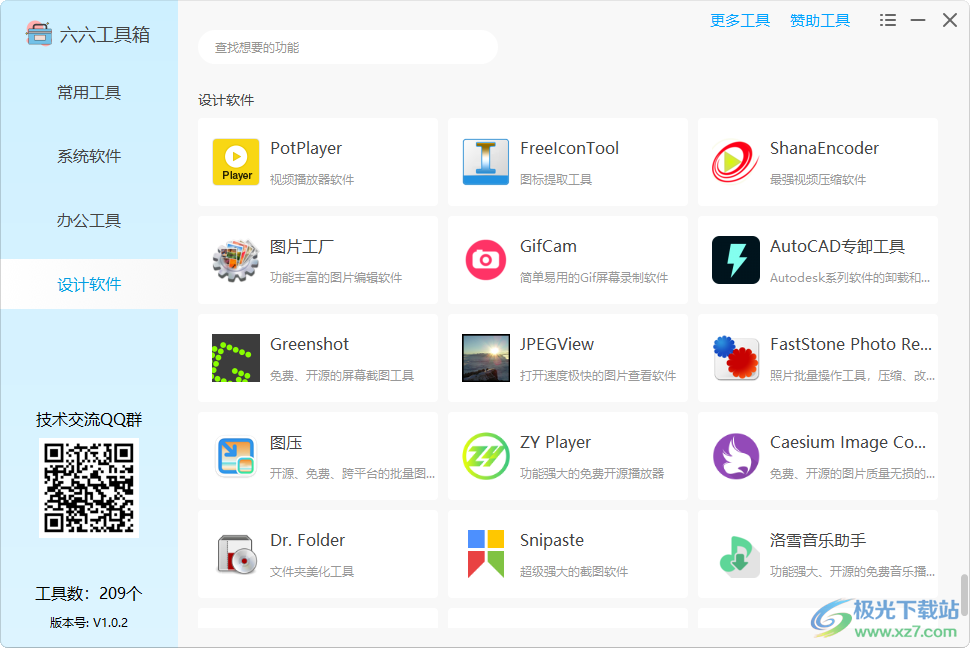Click the Dr. Folder title text
Viewport: 970px width, 648px height.
[307, 540]
